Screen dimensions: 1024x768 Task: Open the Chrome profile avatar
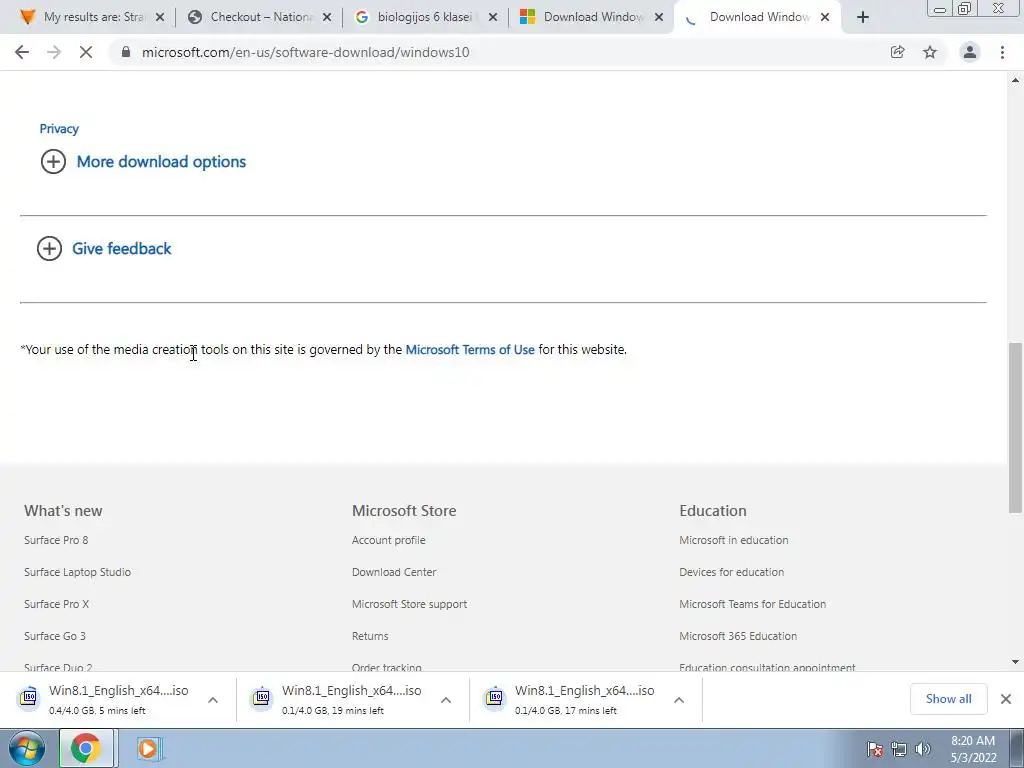[x=970, y=52]
